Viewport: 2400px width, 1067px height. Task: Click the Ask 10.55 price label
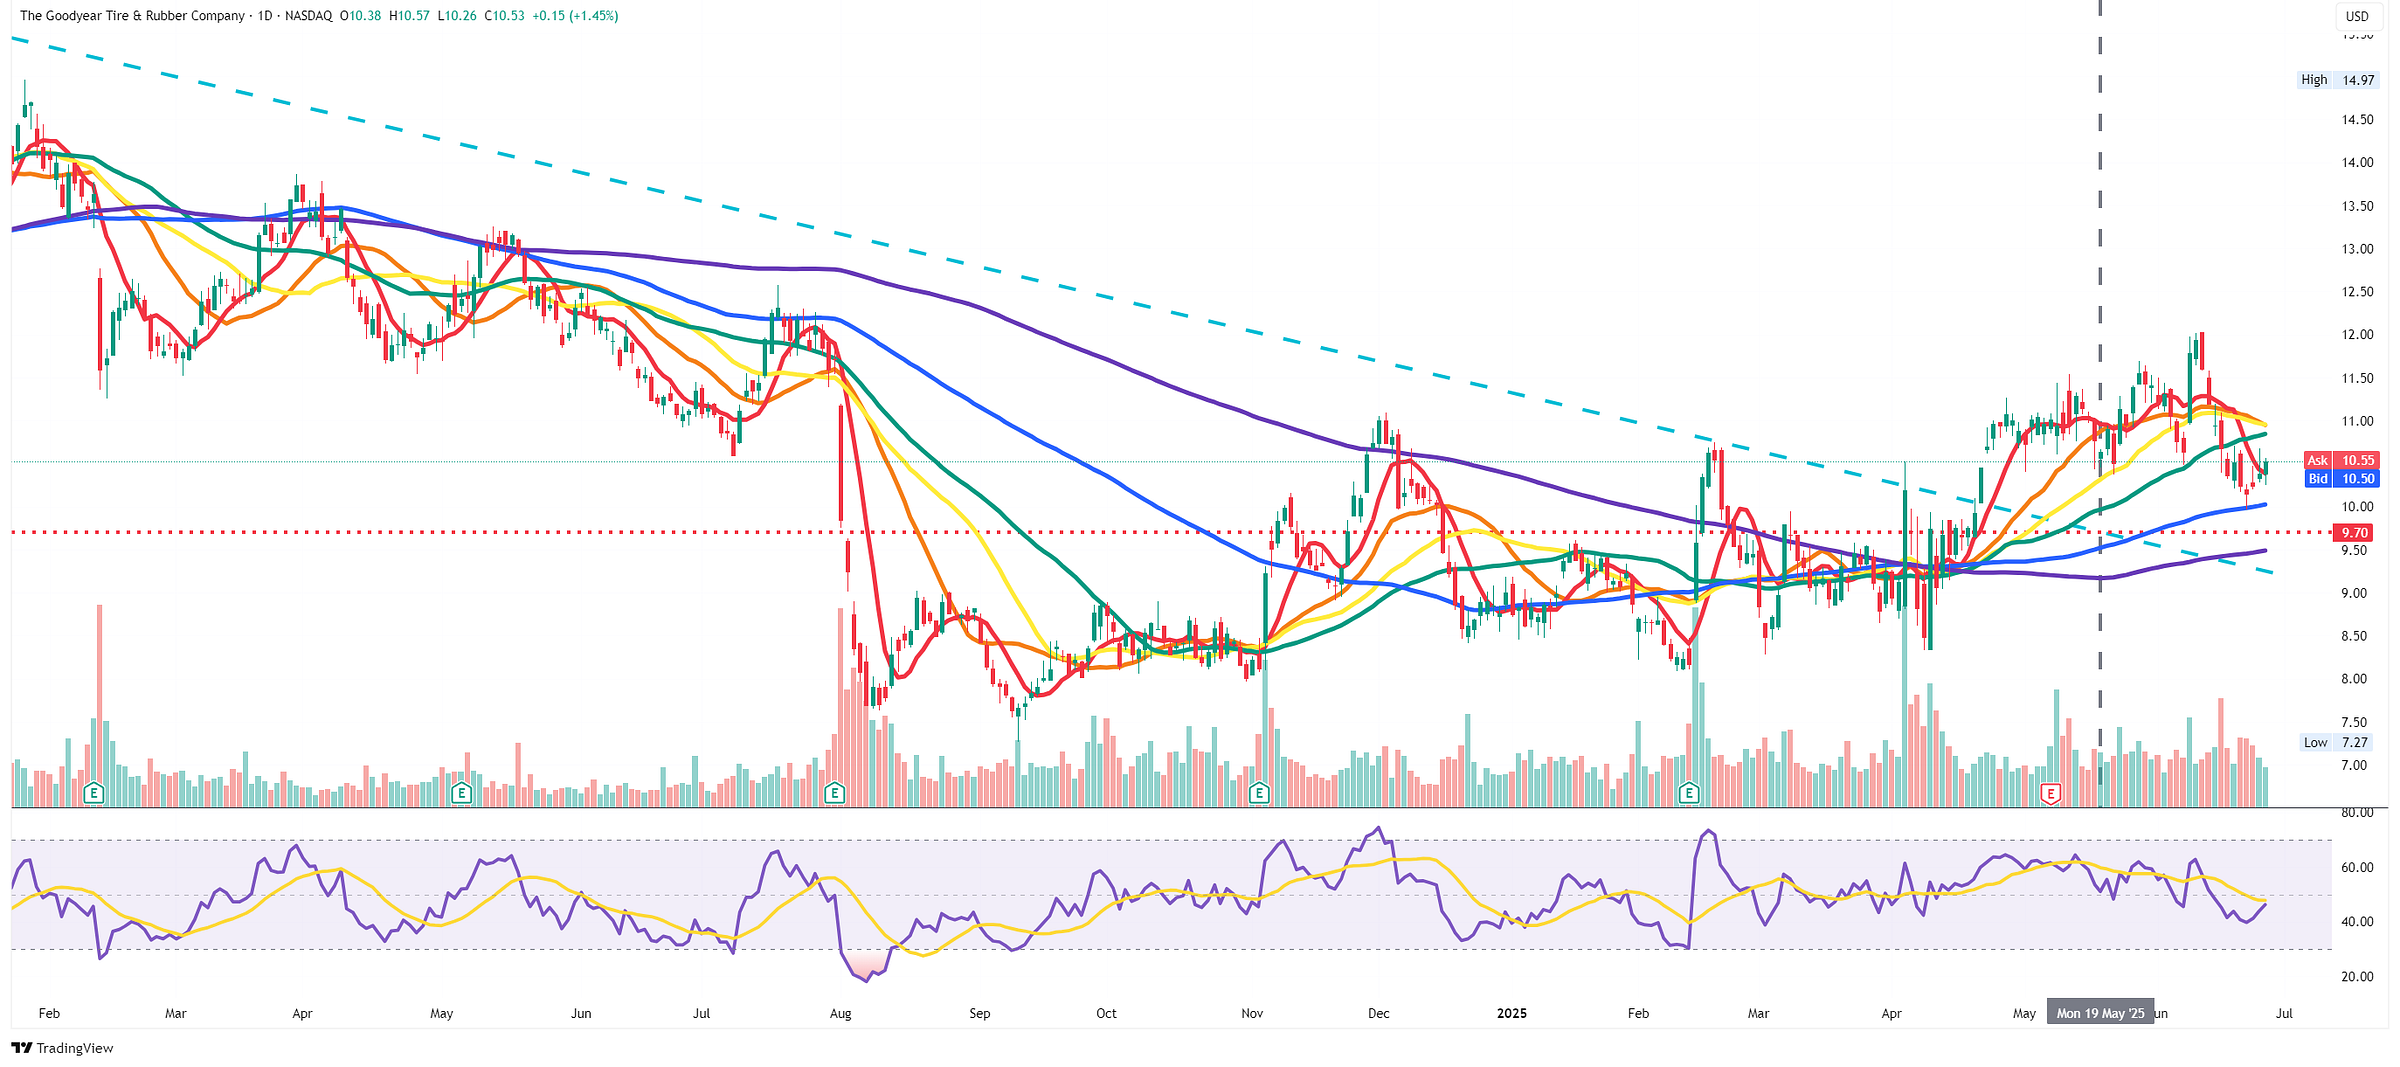[2339, 461]
